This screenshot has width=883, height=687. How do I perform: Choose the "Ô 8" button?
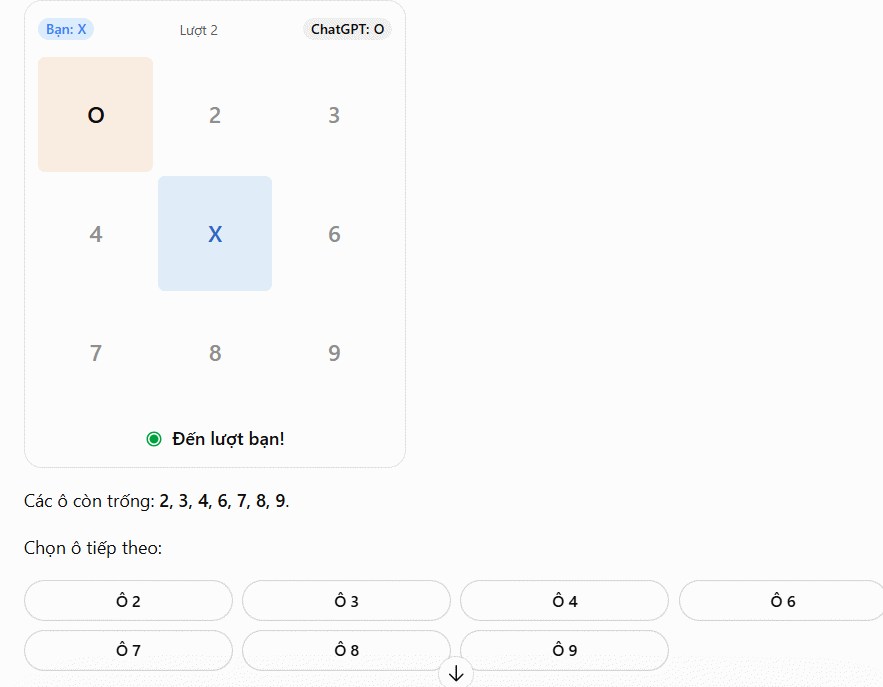pos(346,650)
